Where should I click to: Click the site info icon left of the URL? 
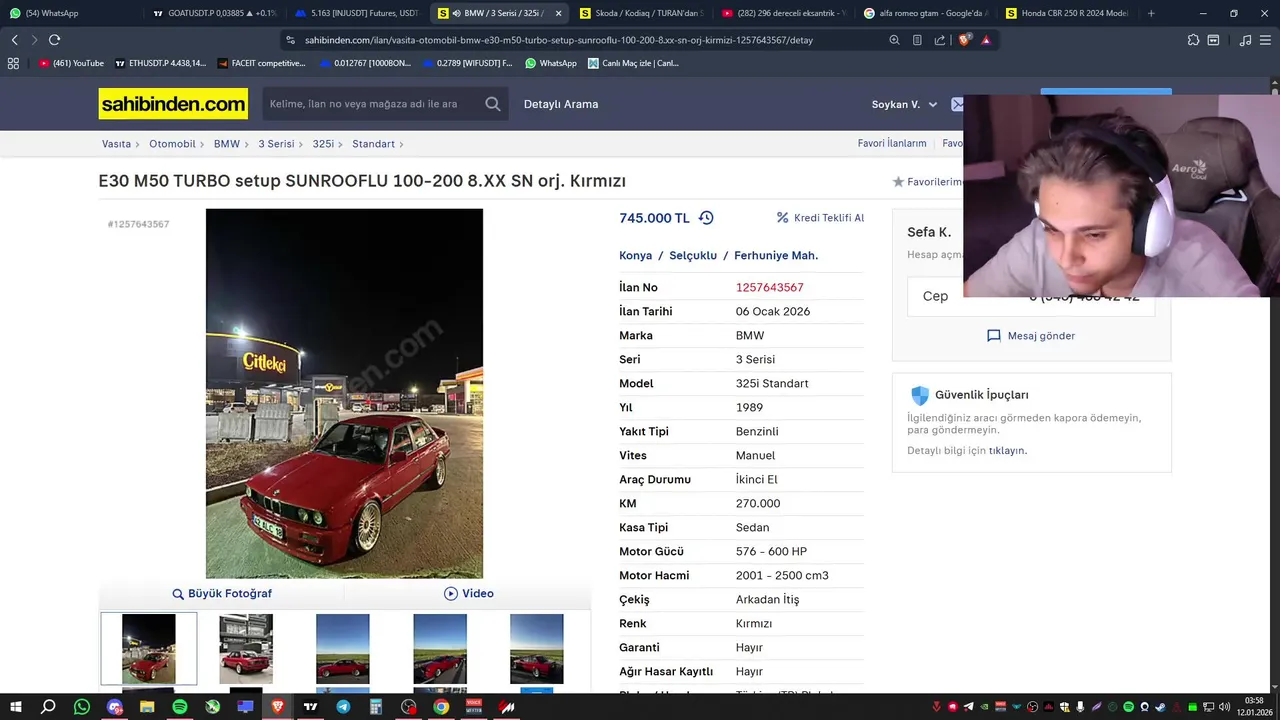(x=291, y=40)
